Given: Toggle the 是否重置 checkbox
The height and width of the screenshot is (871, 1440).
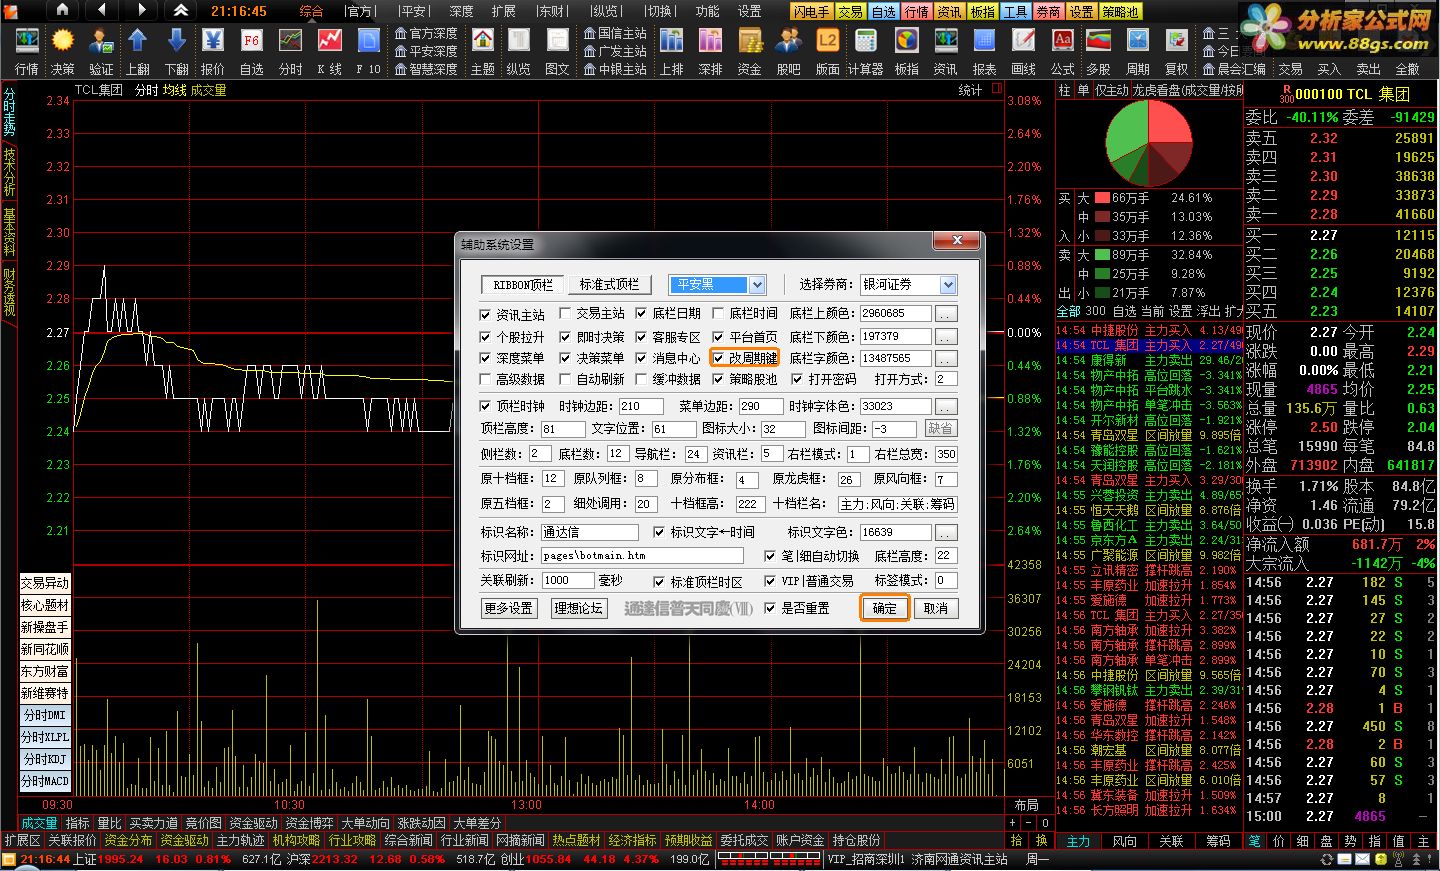Looking at the screenshot, I should 770,608.
